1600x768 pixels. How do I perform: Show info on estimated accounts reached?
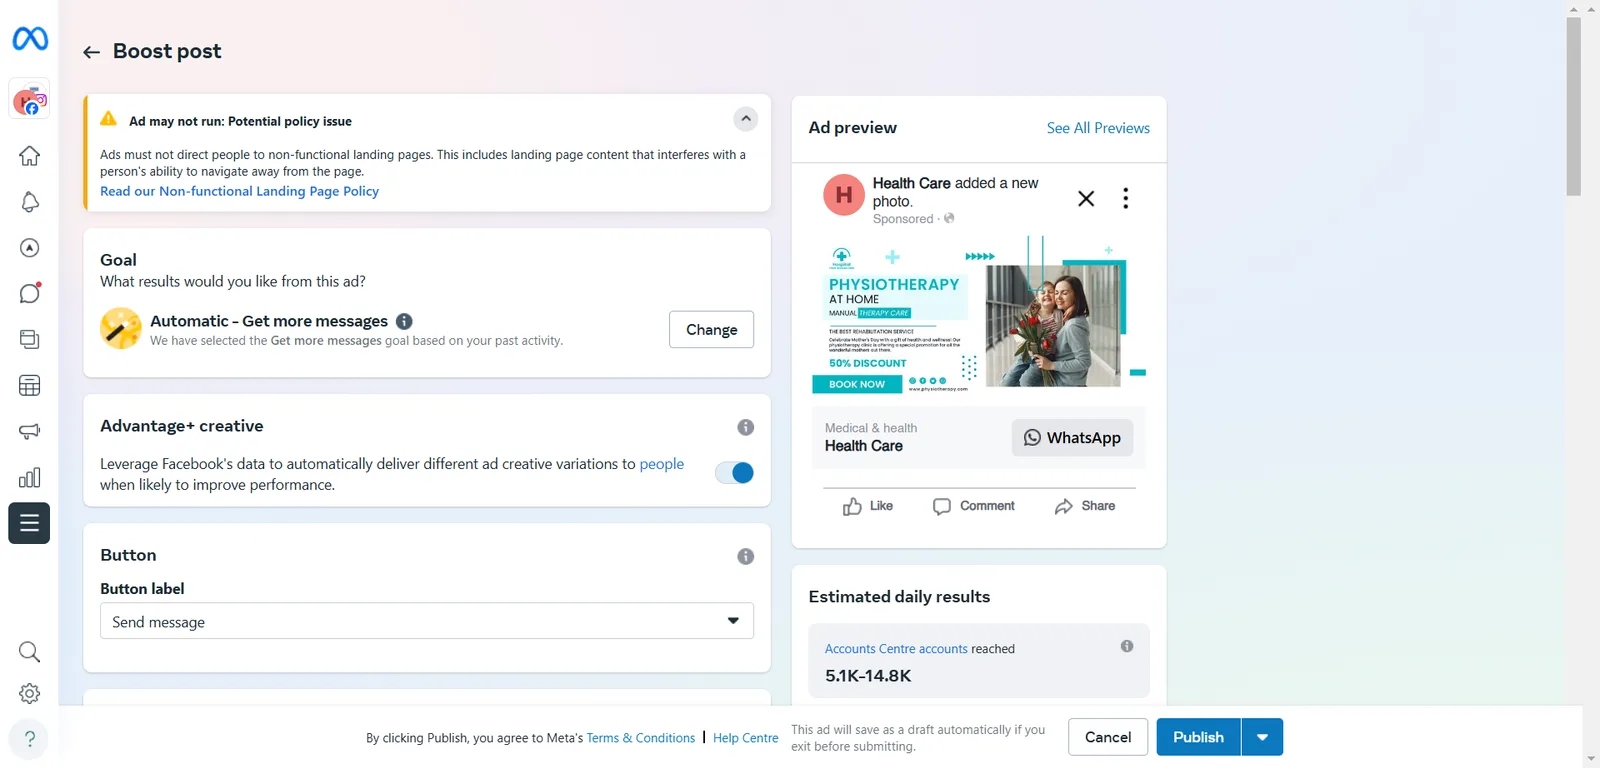pos(1127,646)
